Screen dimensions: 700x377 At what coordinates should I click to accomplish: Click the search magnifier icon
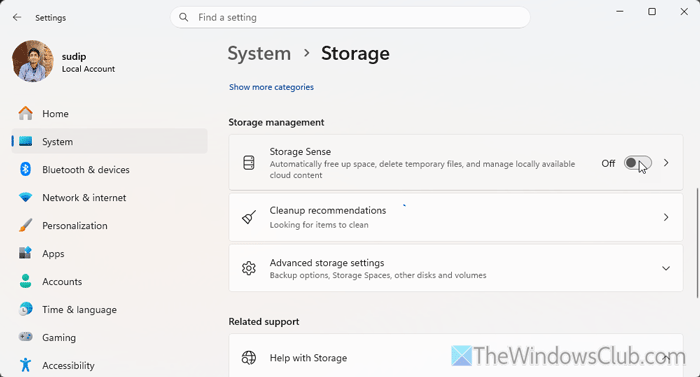[x=183, y=17]
